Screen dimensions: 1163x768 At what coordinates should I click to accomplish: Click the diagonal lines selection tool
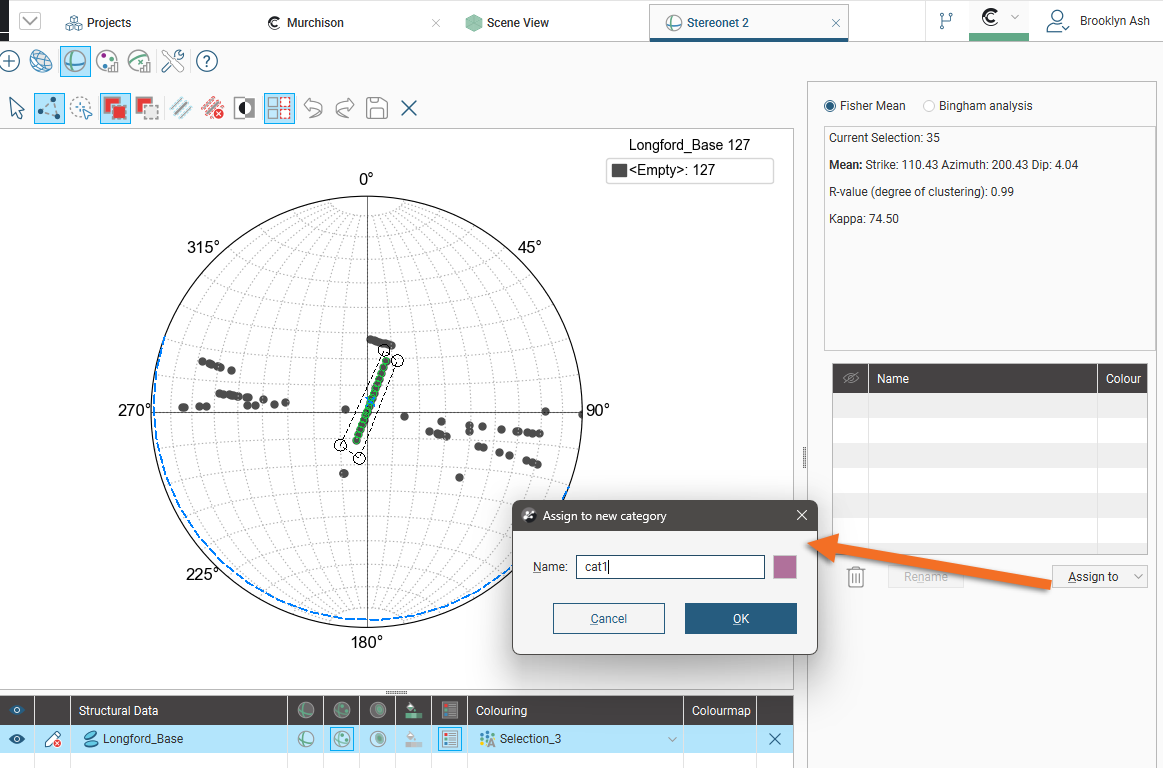click(180, 108)
